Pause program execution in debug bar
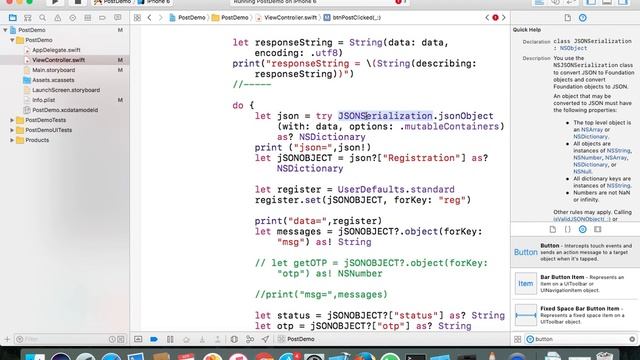Viewport: 640px width, 360px height. [x=170, y=339]
